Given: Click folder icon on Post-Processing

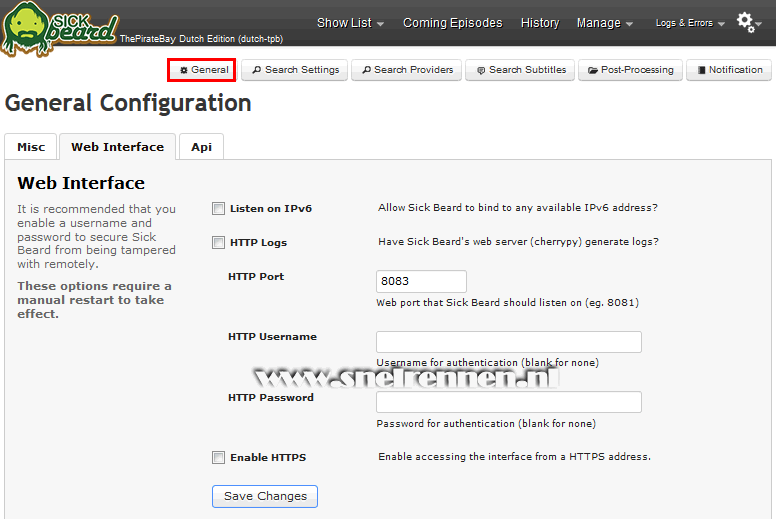Looking at the screenshot, I should click(x=592, y=70).
